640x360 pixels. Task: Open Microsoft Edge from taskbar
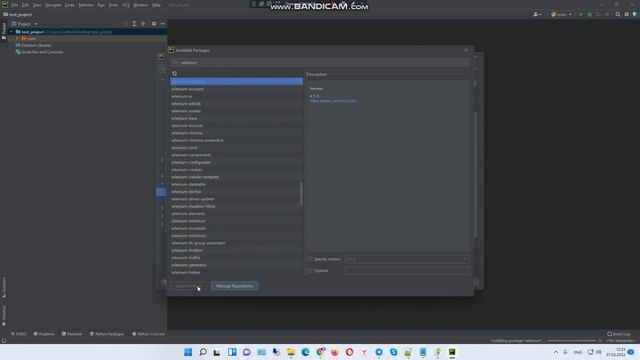(305, 352)
